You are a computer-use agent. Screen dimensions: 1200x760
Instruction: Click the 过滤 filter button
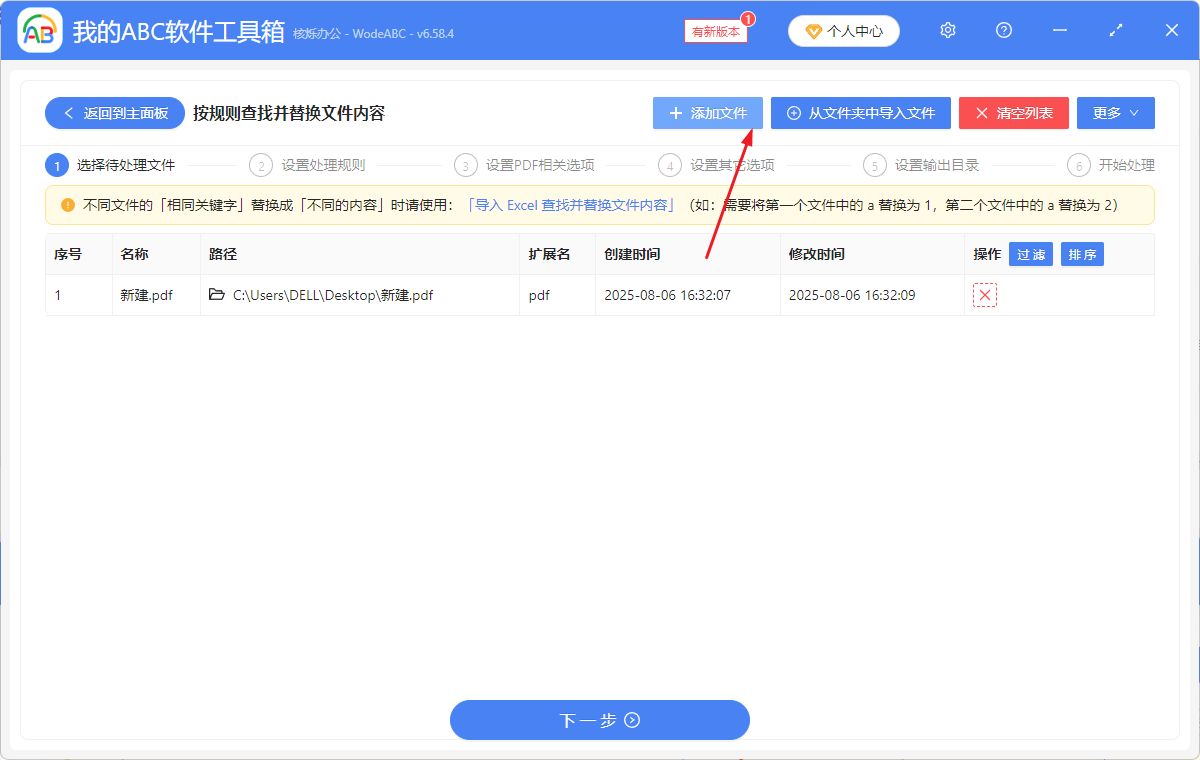point(1031,254)
